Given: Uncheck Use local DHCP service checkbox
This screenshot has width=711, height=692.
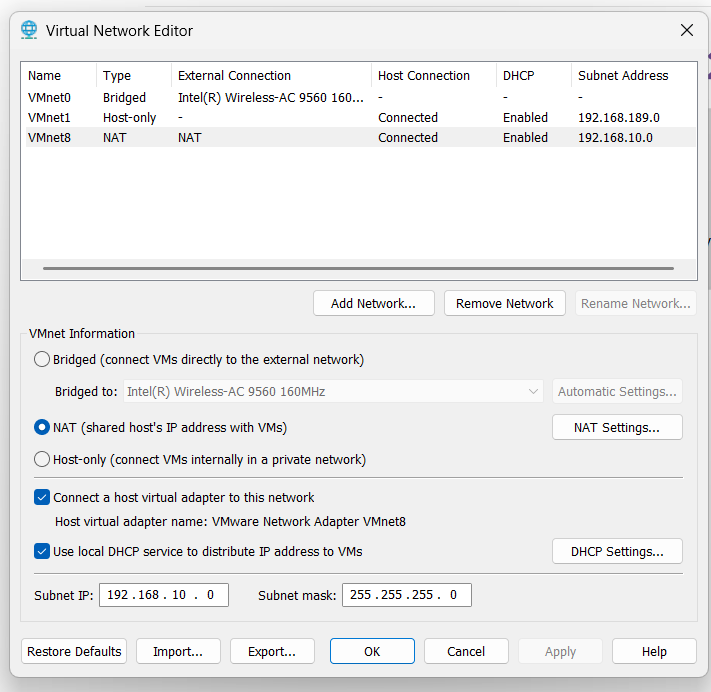Looking at the screenshot, I should (42, 551).
